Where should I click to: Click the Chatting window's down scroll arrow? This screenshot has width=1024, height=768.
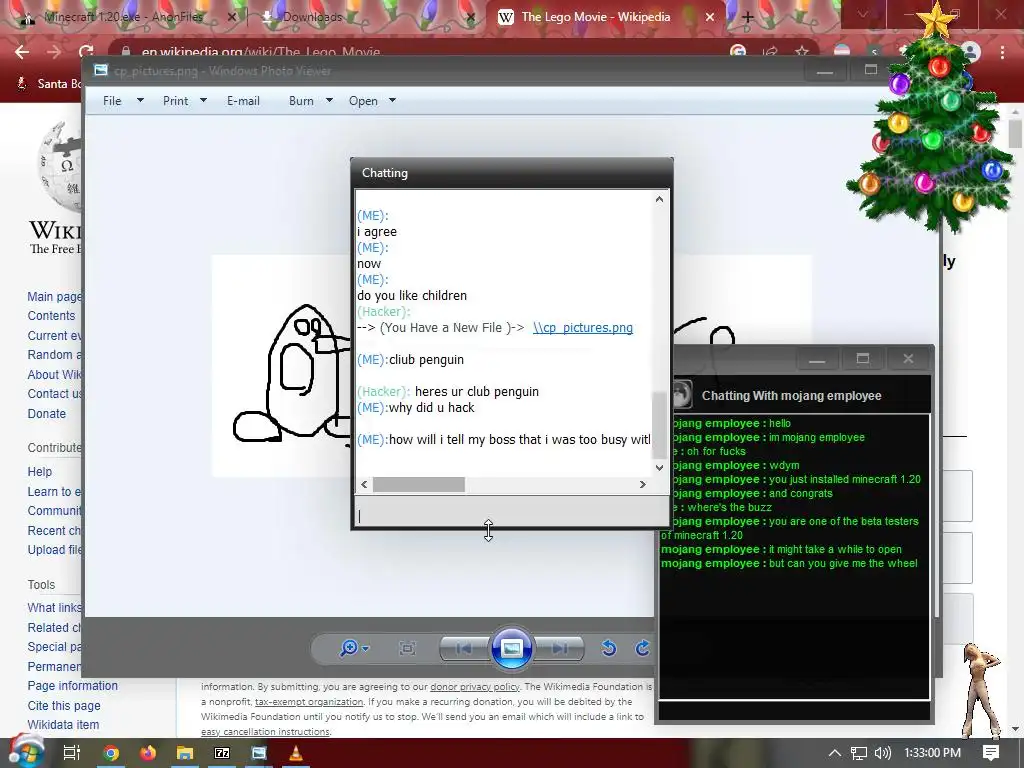click(659, 468)
